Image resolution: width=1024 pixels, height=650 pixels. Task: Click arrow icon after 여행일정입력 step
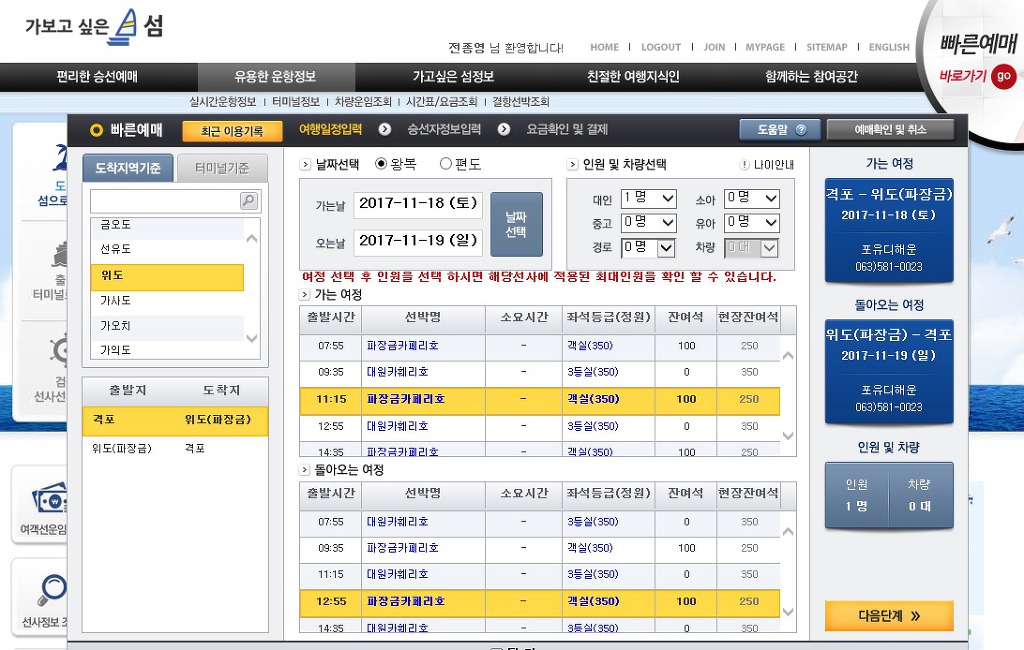click(385, 129)
